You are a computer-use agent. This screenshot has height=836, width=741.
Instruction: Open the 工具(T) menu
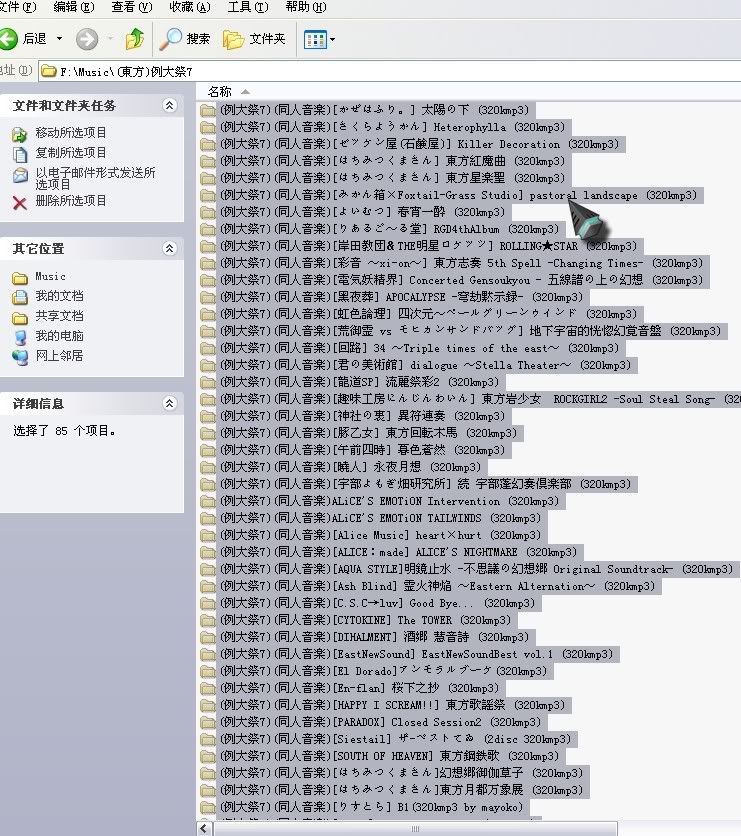247,7
